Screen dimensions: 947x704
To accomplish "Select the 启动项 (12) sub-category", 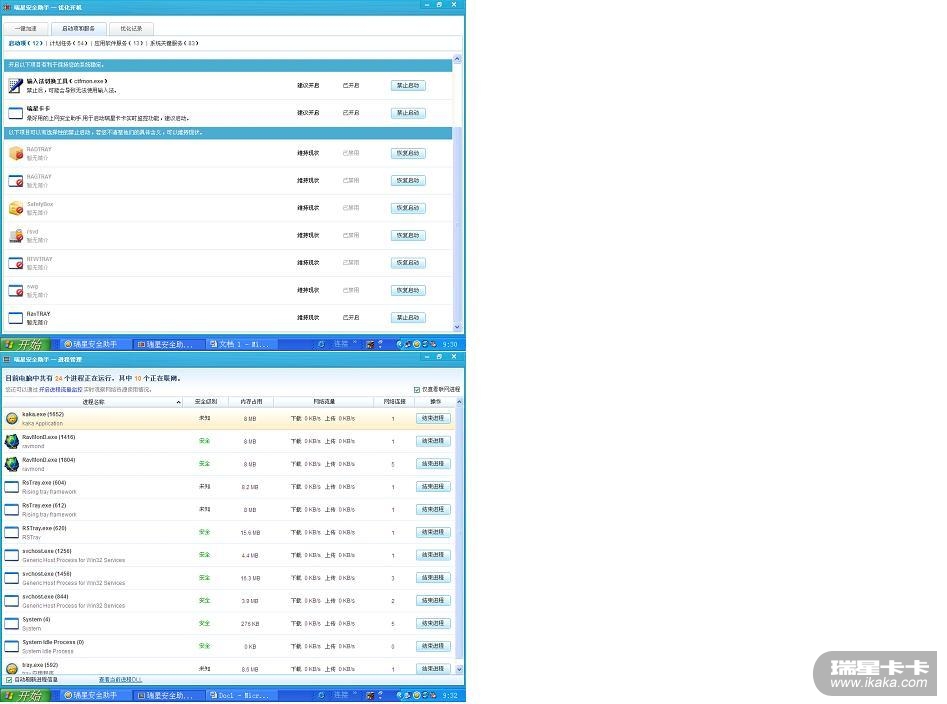I will click(26, 43).
